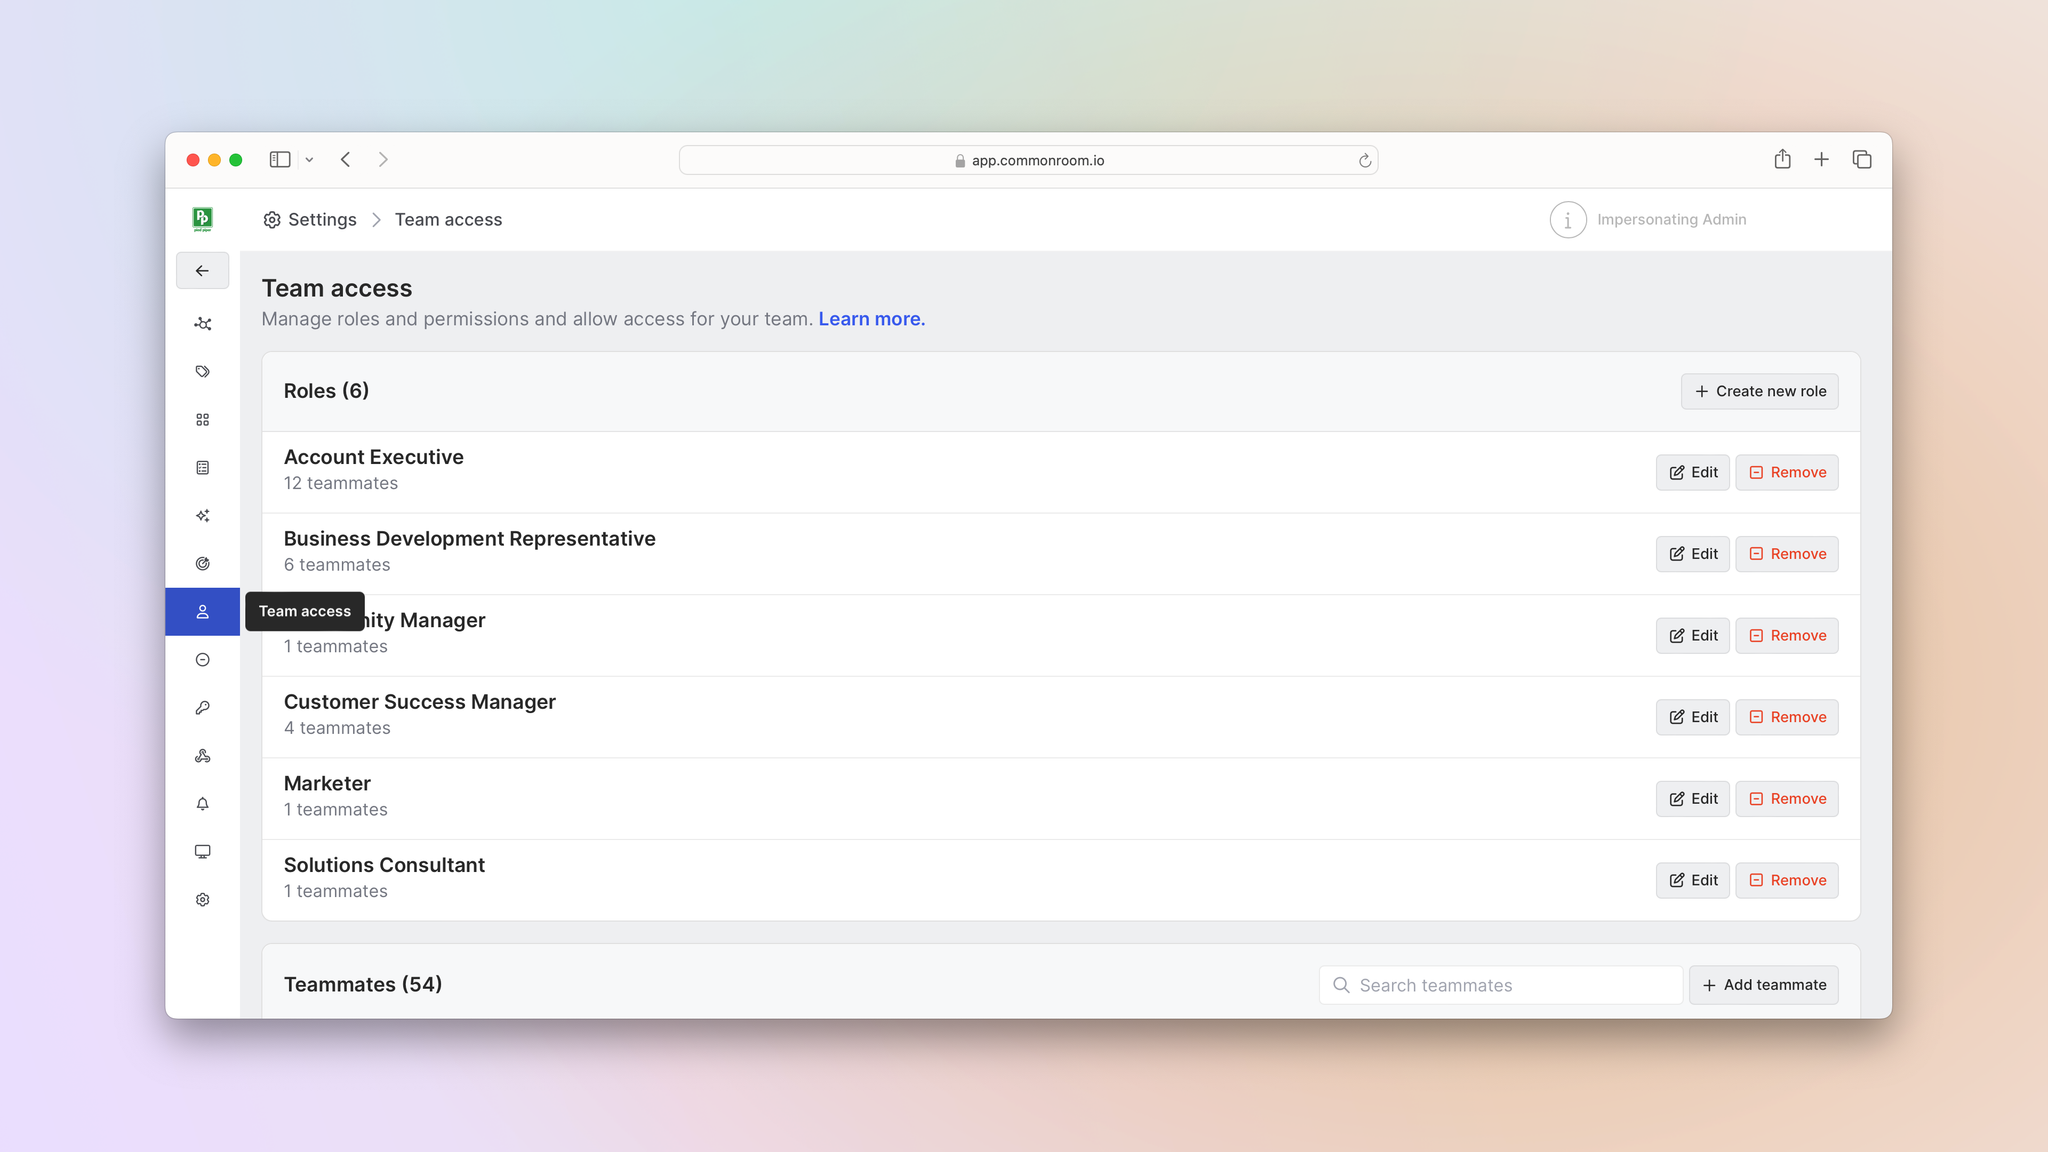Select the Team access person icon
This screenshot has height=1152, width=2048.
click(203, 612)
